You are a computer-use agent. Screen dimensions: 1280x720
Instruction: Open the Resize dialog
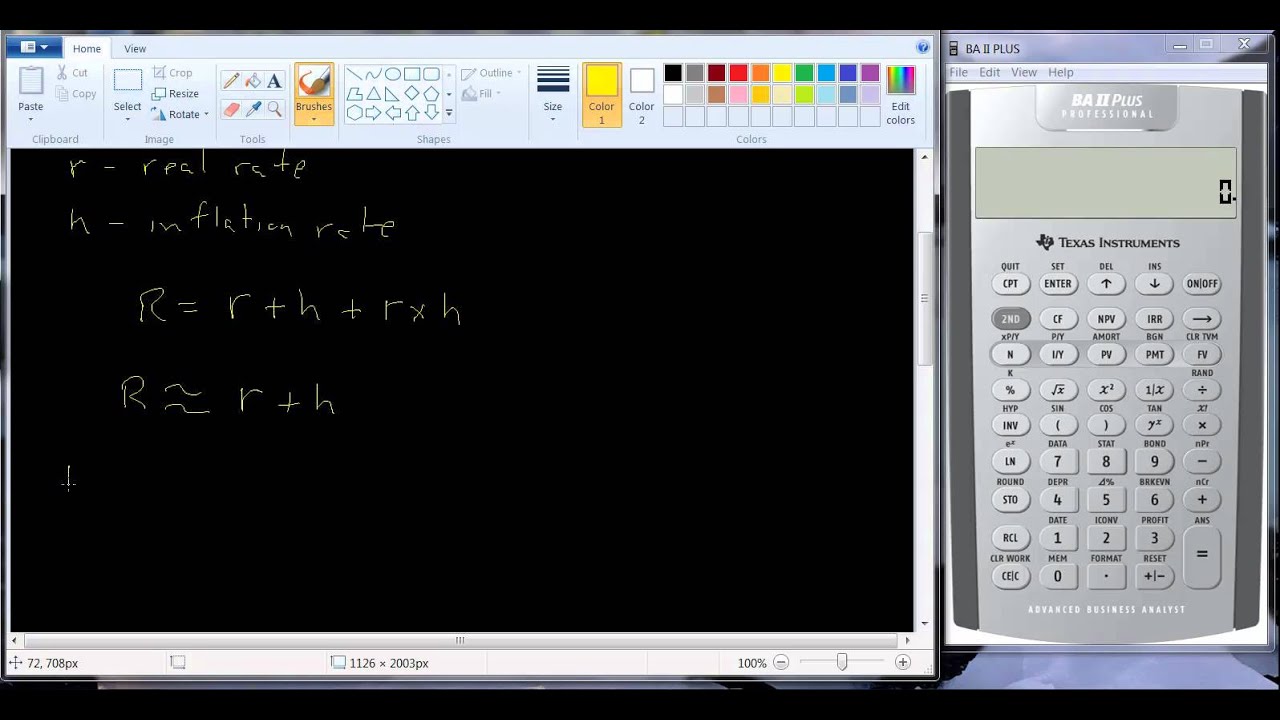(x=175, y=94)
